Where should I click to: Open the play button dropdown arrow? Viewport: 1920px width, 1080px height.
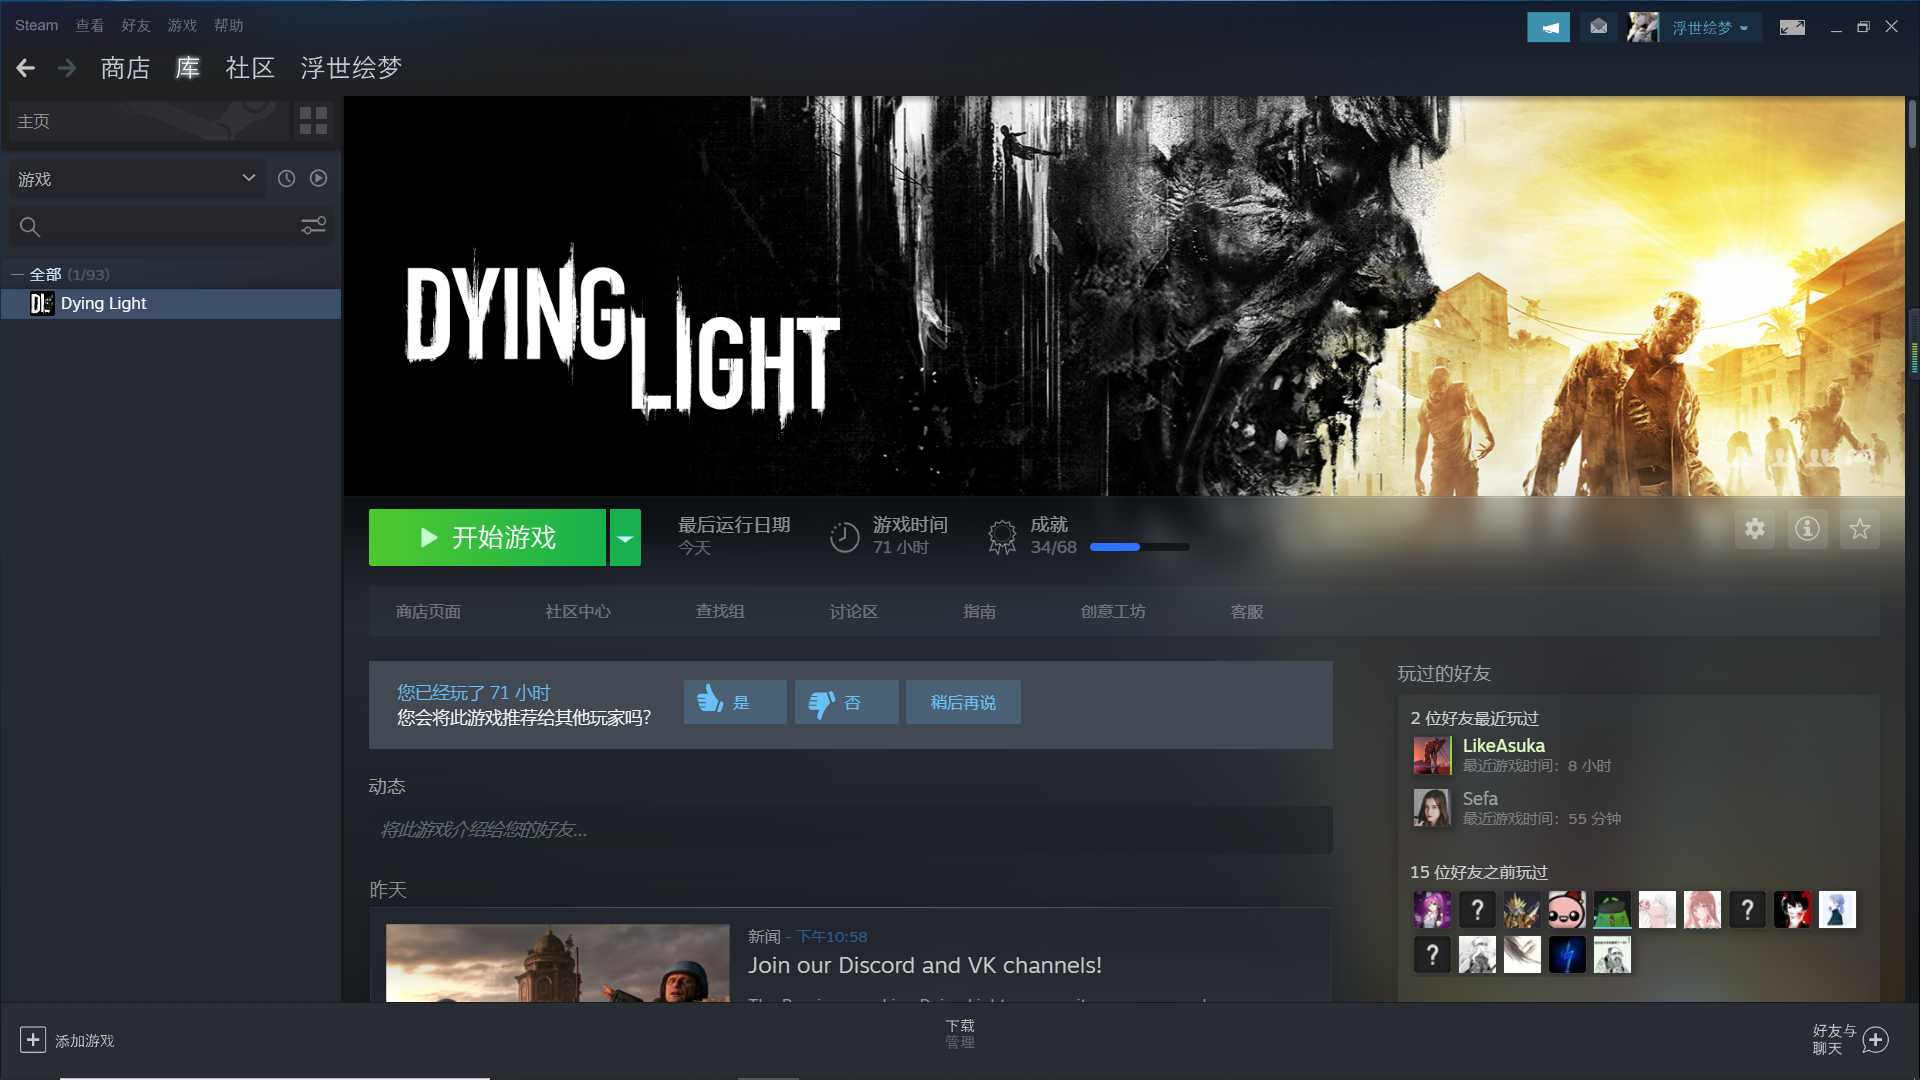[x=625, y=538]
